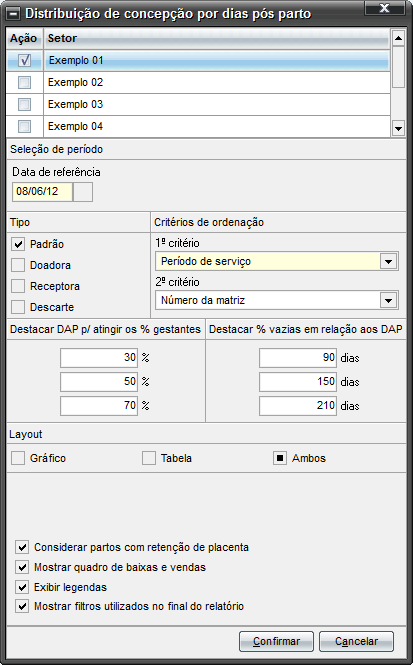Click the Confirmar button

point(276,641)
